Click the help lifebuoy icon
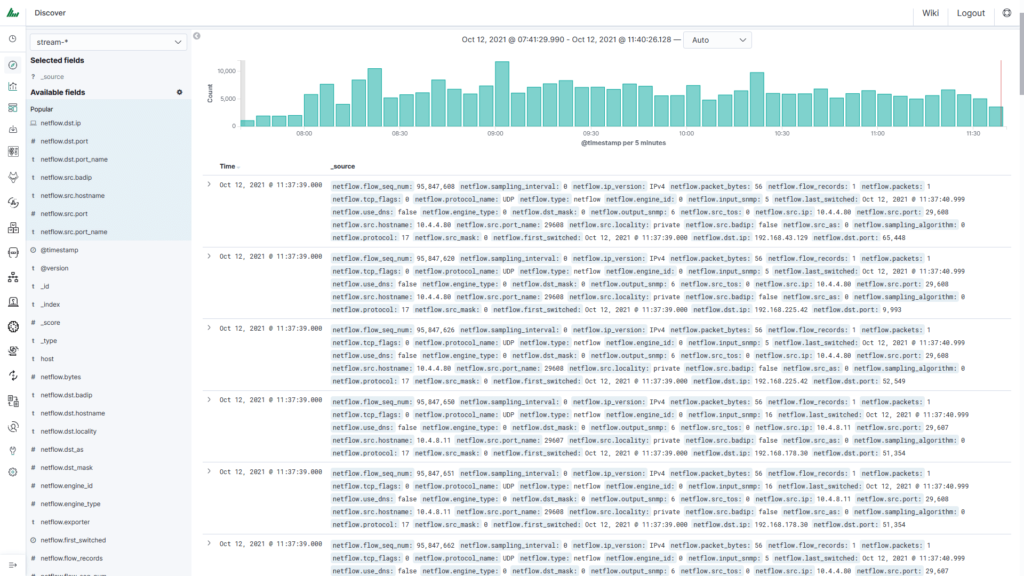Screen dimensions: 1024x576 [1007, 13]
